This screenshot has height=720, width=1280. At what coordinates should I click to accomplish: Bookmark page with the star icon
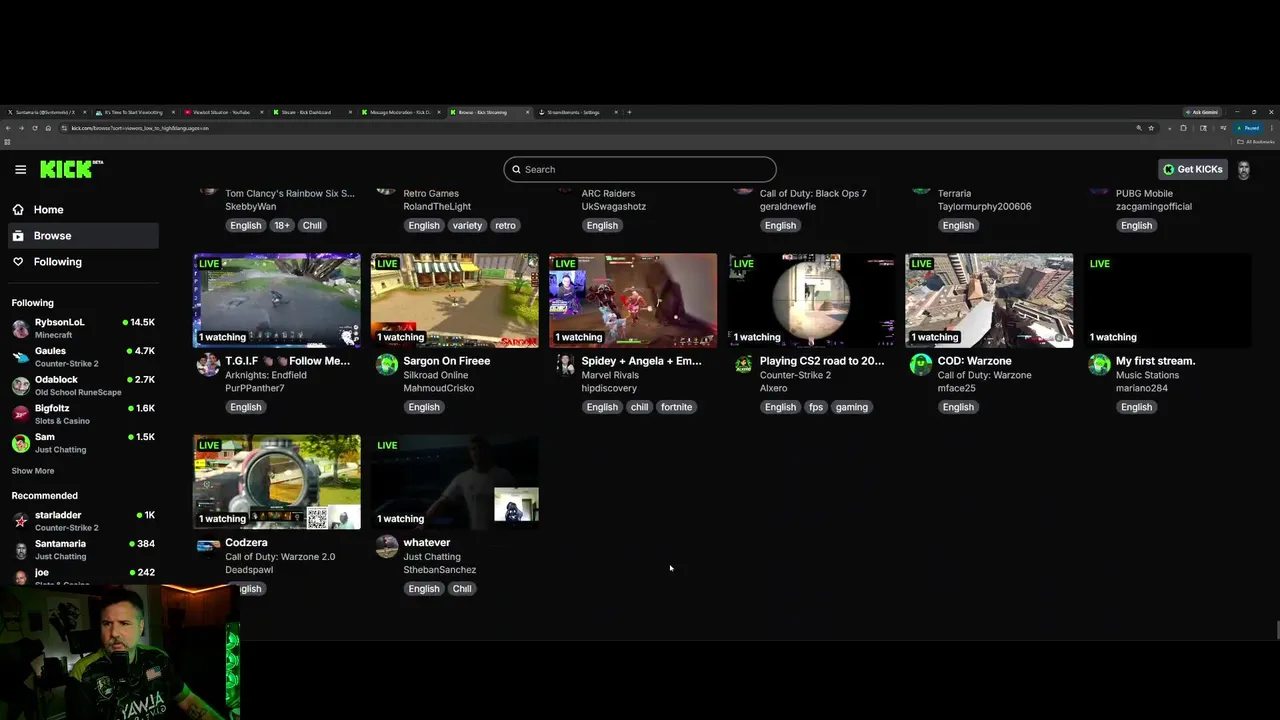coord(1152,128)
